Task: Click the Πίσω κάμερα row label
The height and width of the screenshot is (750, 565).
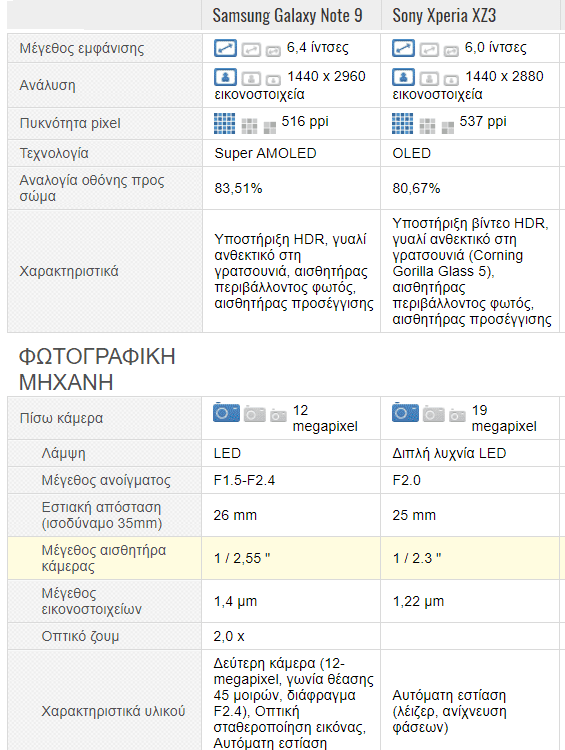Action: click(61, 418)
